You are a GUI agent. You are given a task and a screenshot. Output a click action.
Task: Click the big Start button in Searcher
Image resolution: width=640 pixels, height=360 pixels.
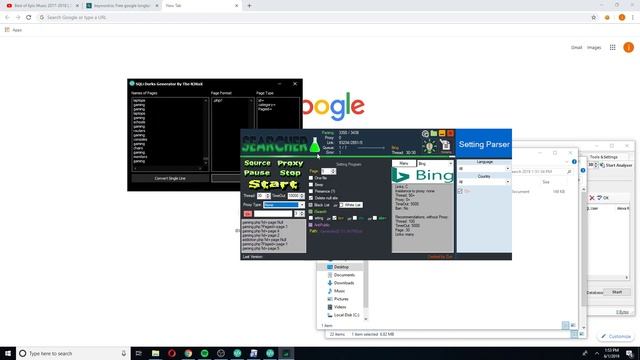coord(273,184)
